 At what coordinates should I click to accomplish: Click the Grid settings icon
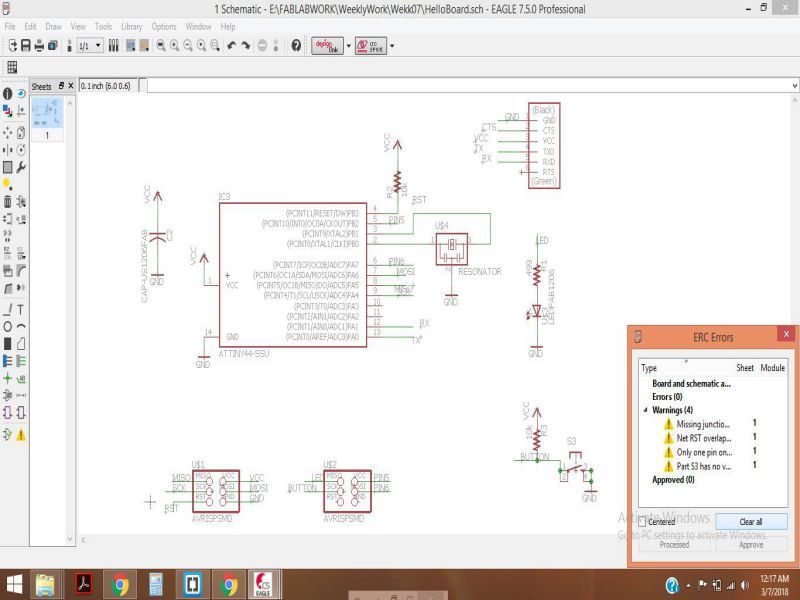pos(12,67)
